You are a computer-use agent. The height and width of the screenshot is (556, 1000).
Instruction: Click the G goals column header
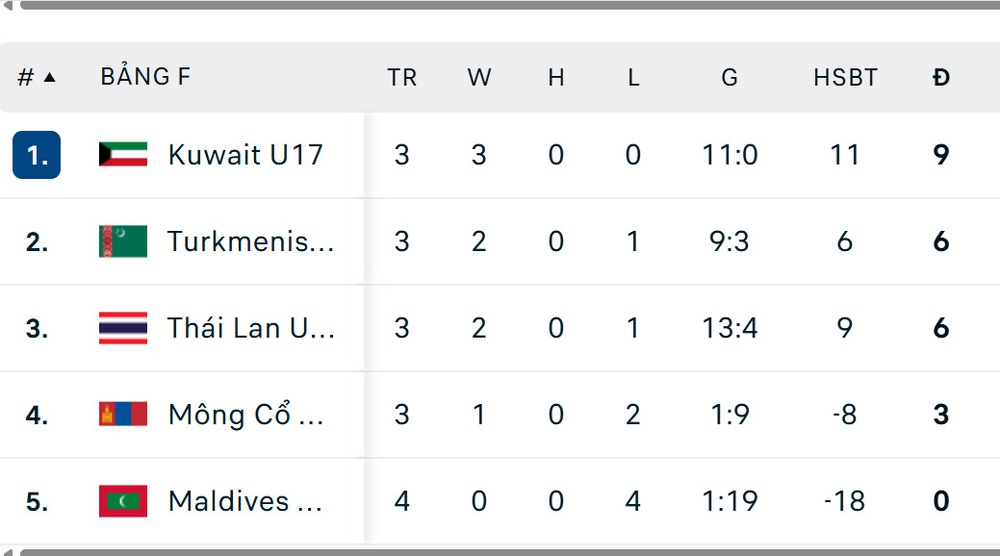coord(729,77)
